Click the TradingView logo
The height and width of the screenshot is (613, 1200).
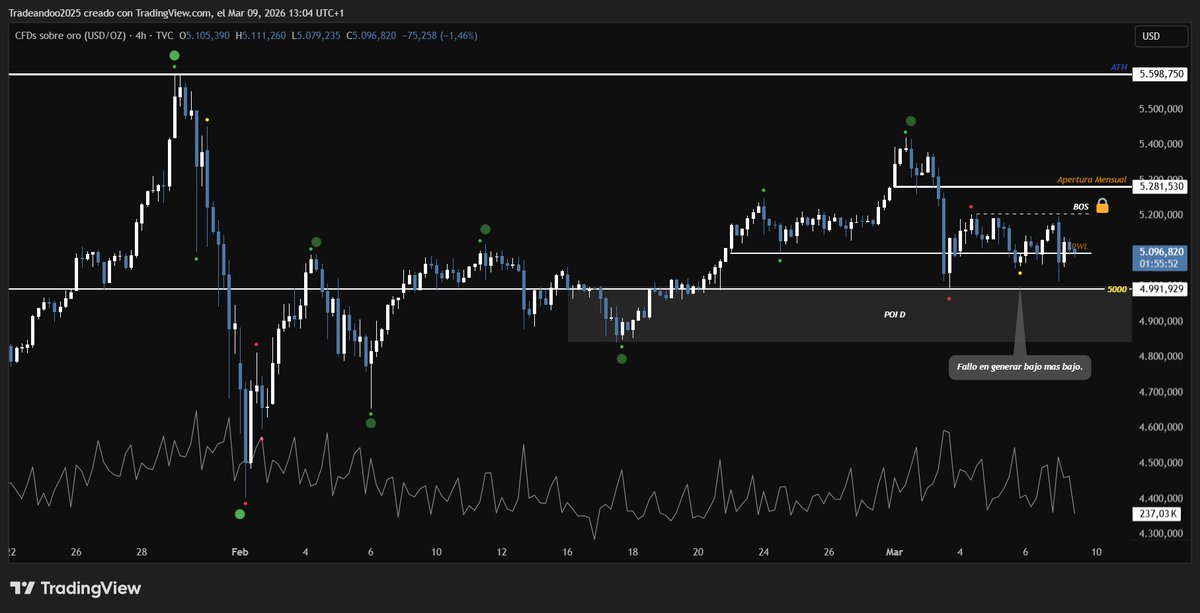point(75,589)
